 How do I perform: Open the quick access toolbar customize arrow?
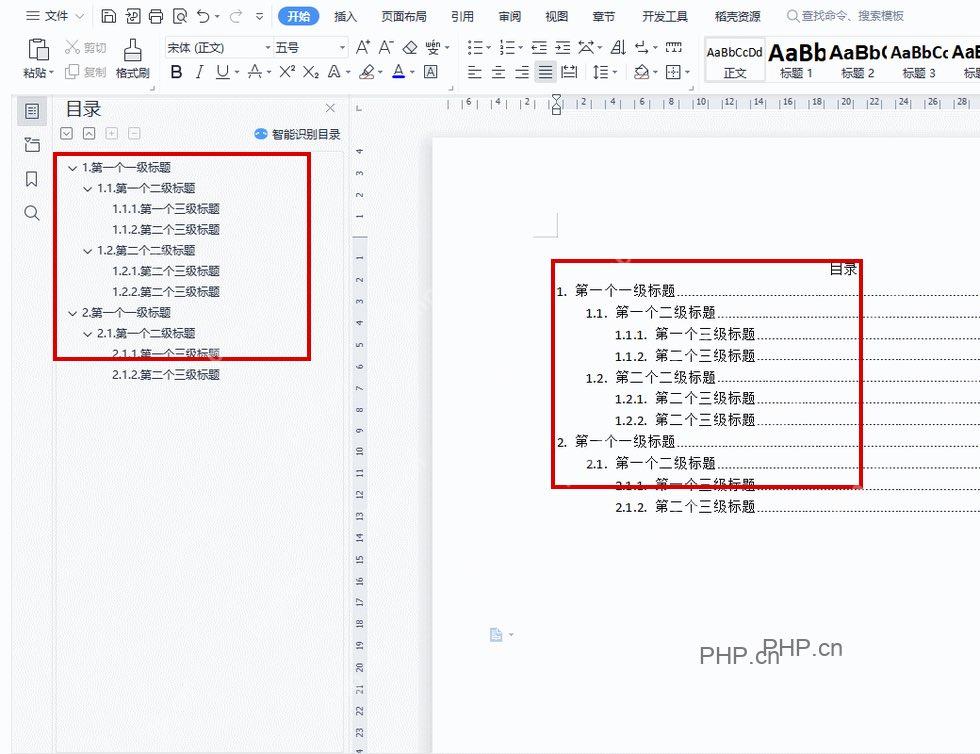click(259, 17)
